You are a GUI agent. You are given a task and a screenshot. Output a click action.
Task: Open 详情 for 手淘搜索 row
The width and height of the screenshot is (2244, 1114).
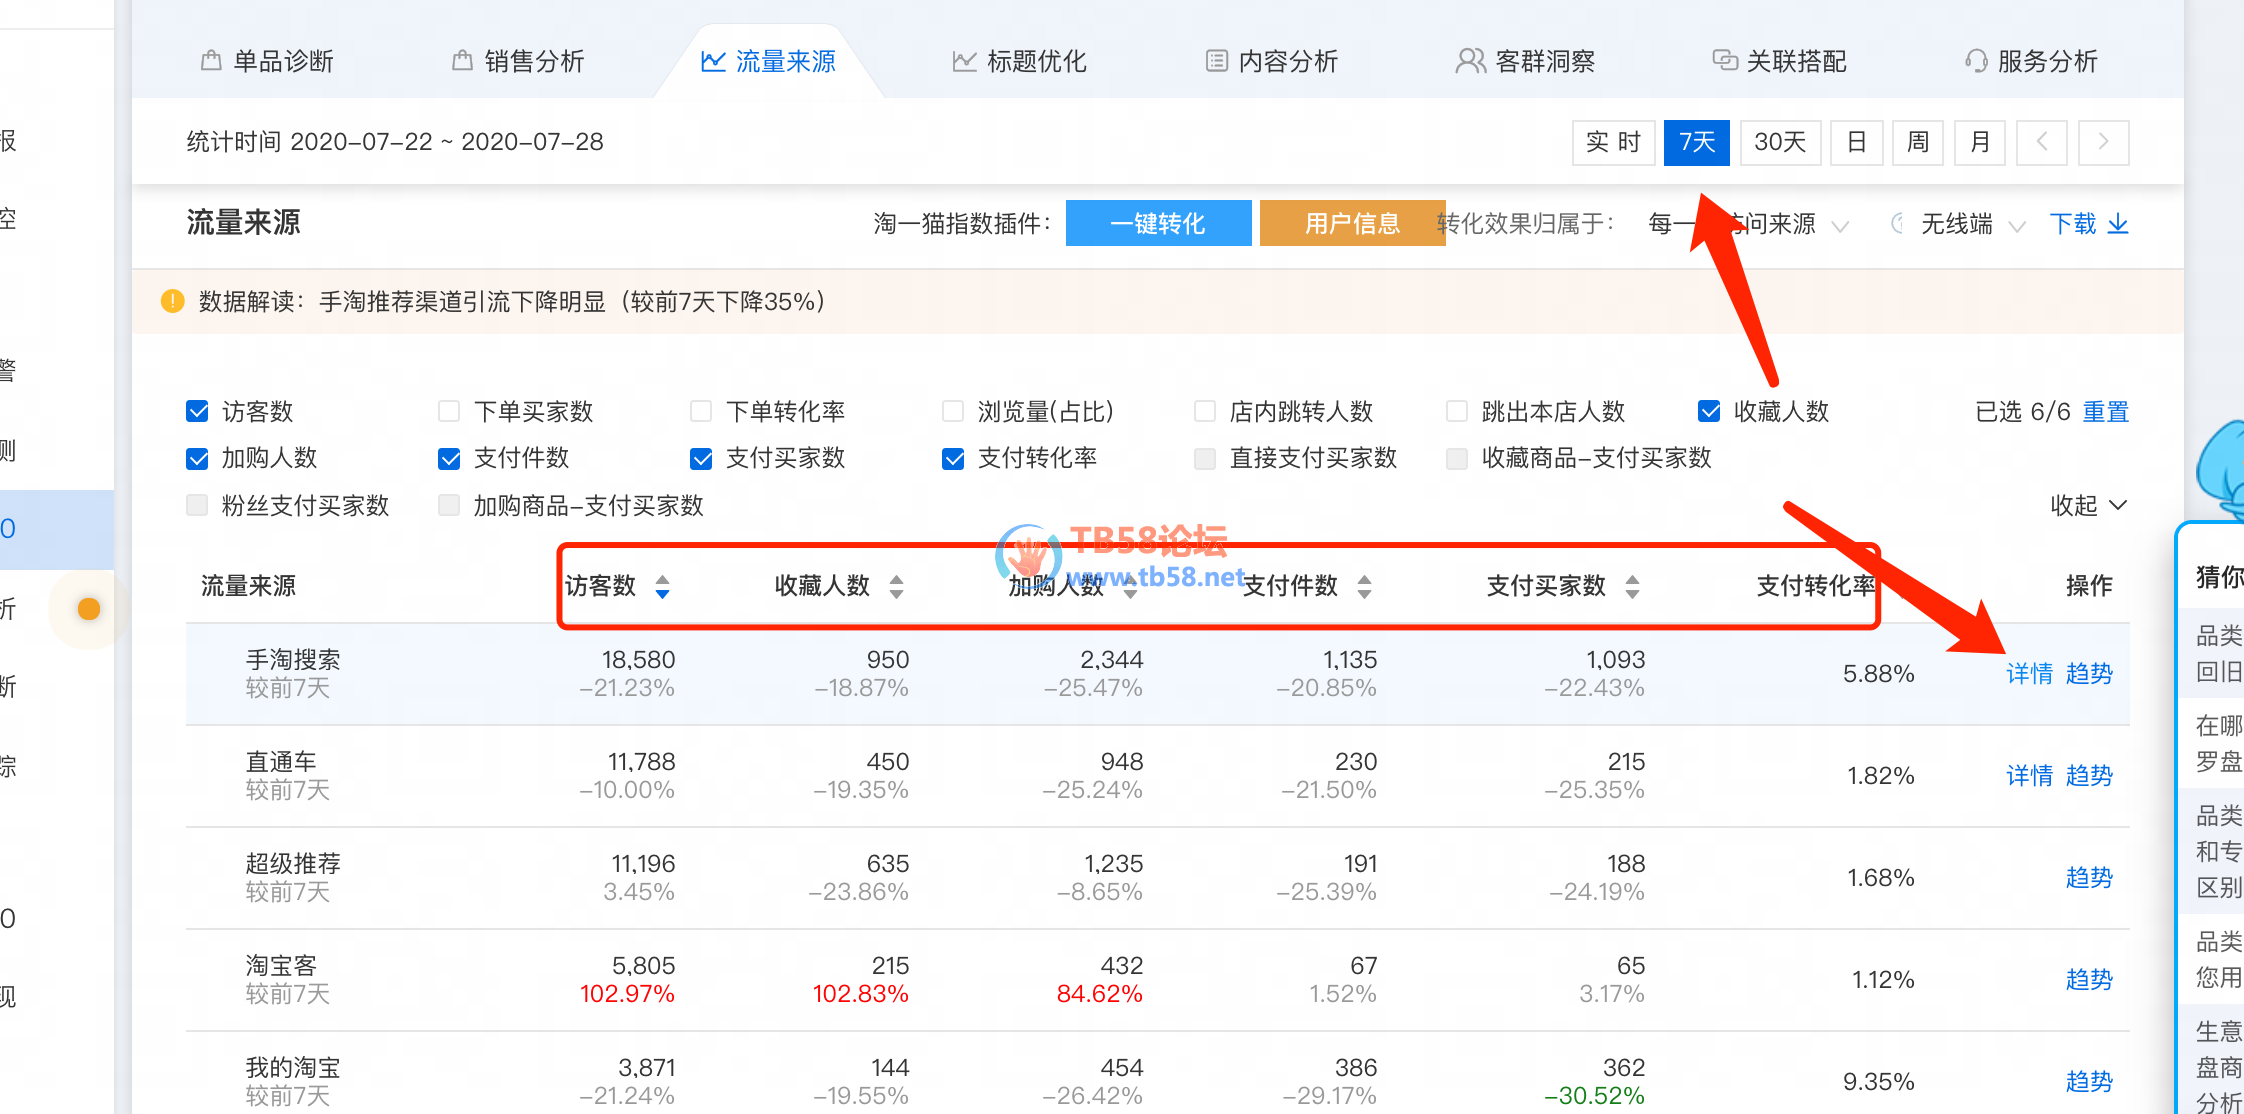[2030, 674]
